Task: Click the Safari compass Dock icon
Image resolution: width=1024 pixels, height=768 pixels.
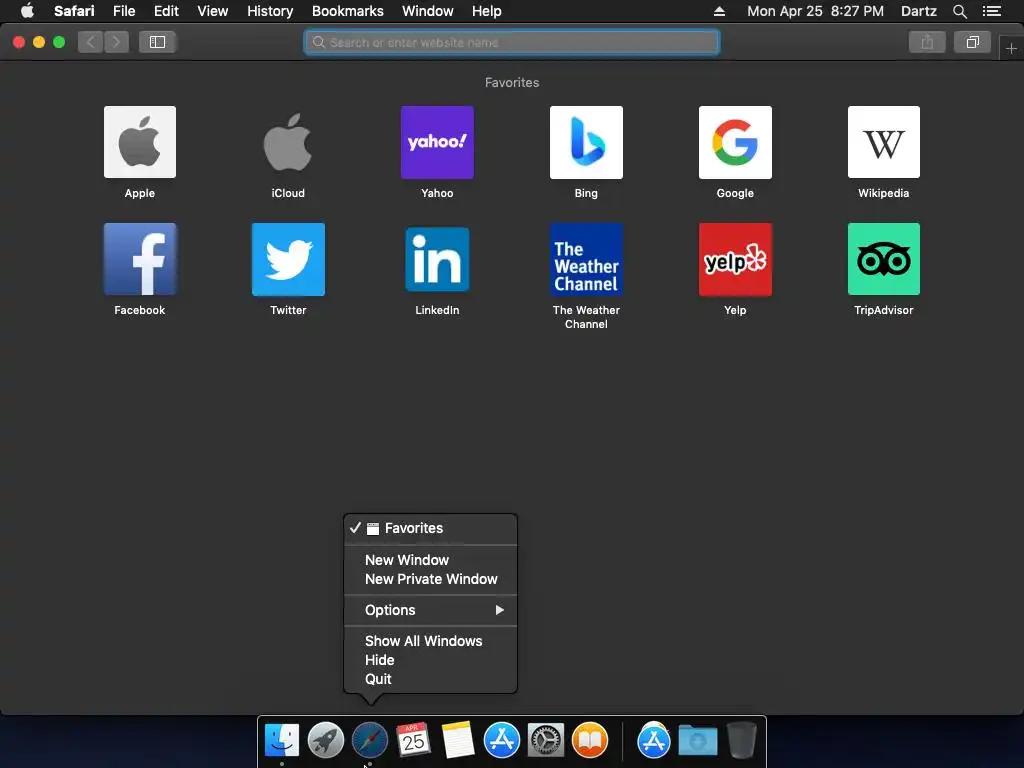Action: point(370,741)
